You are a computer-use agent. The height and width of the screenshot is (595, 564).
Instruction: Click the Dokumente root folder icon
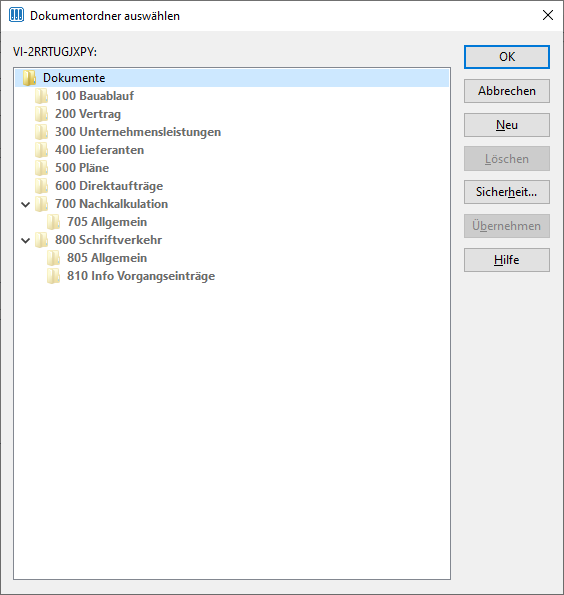29,78
